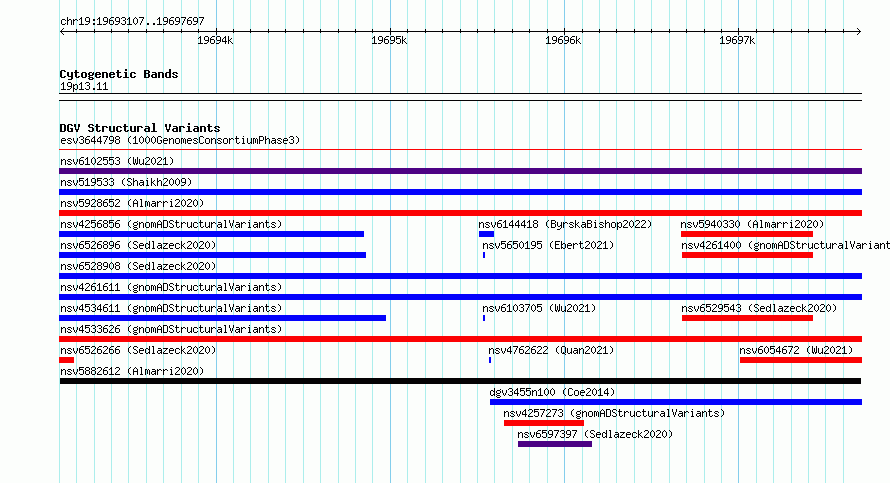Click the 19695k ruler mark
The image size is (890, 483).
click(x=389, y=40)
